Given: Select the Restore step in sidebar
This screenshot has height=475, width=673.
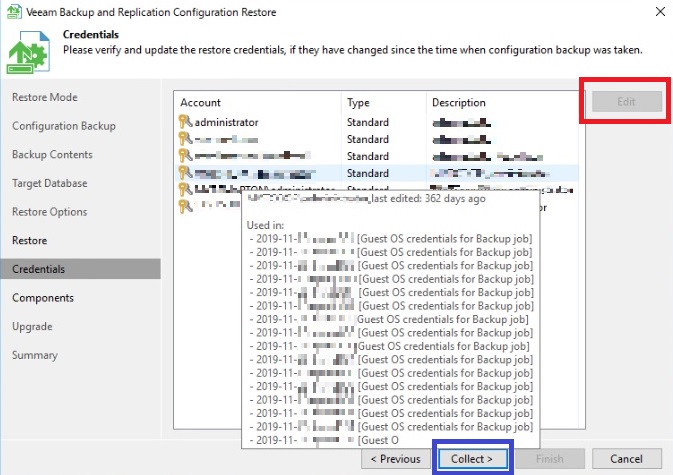Looking at the screenshot, I should click(29, 240).
